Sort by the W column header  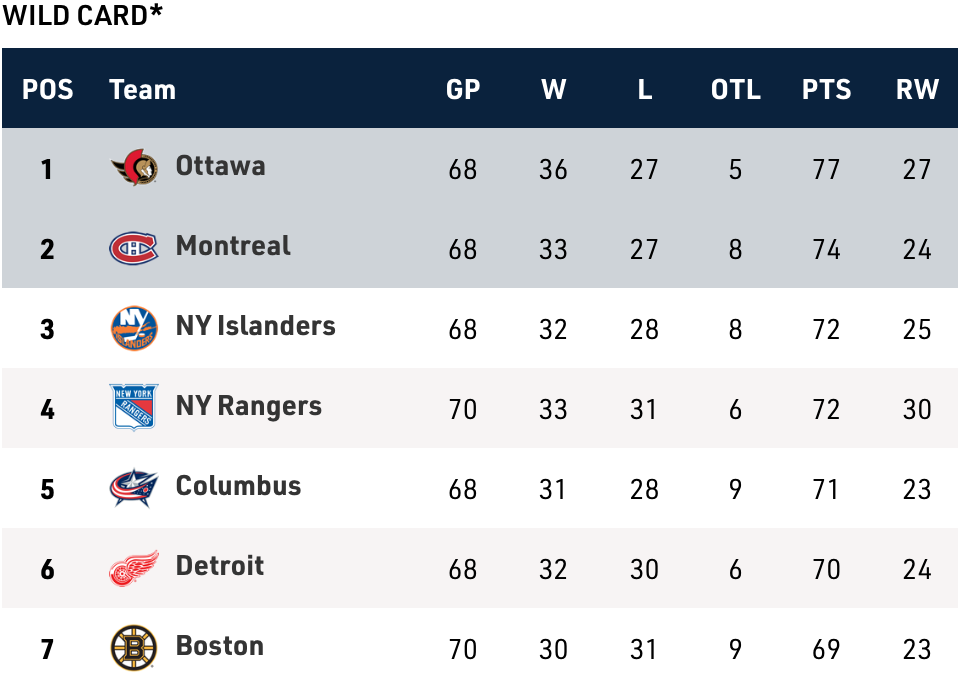(x=553, y=89)
